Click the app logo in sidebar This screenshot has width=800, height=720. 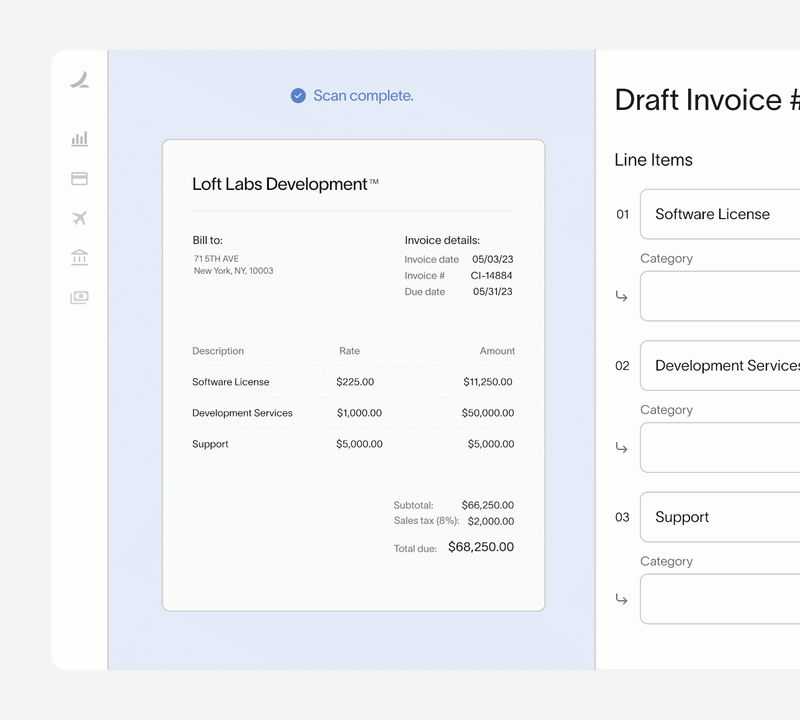pos(80,80)
